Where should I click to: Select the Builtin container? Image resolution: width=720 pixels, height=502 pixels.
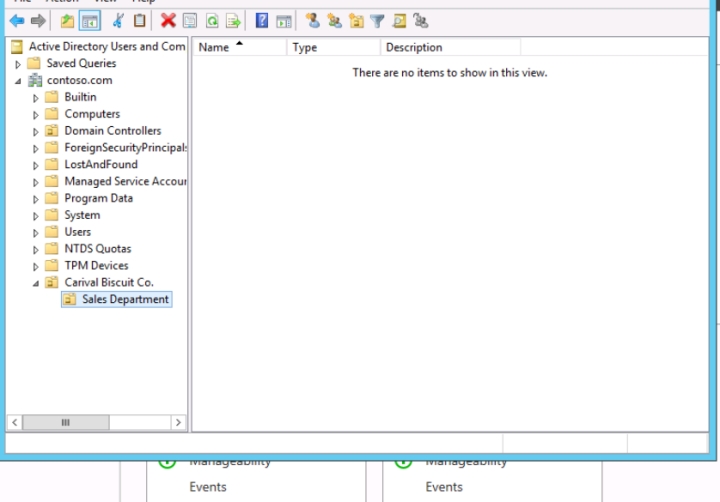point(80,97)
